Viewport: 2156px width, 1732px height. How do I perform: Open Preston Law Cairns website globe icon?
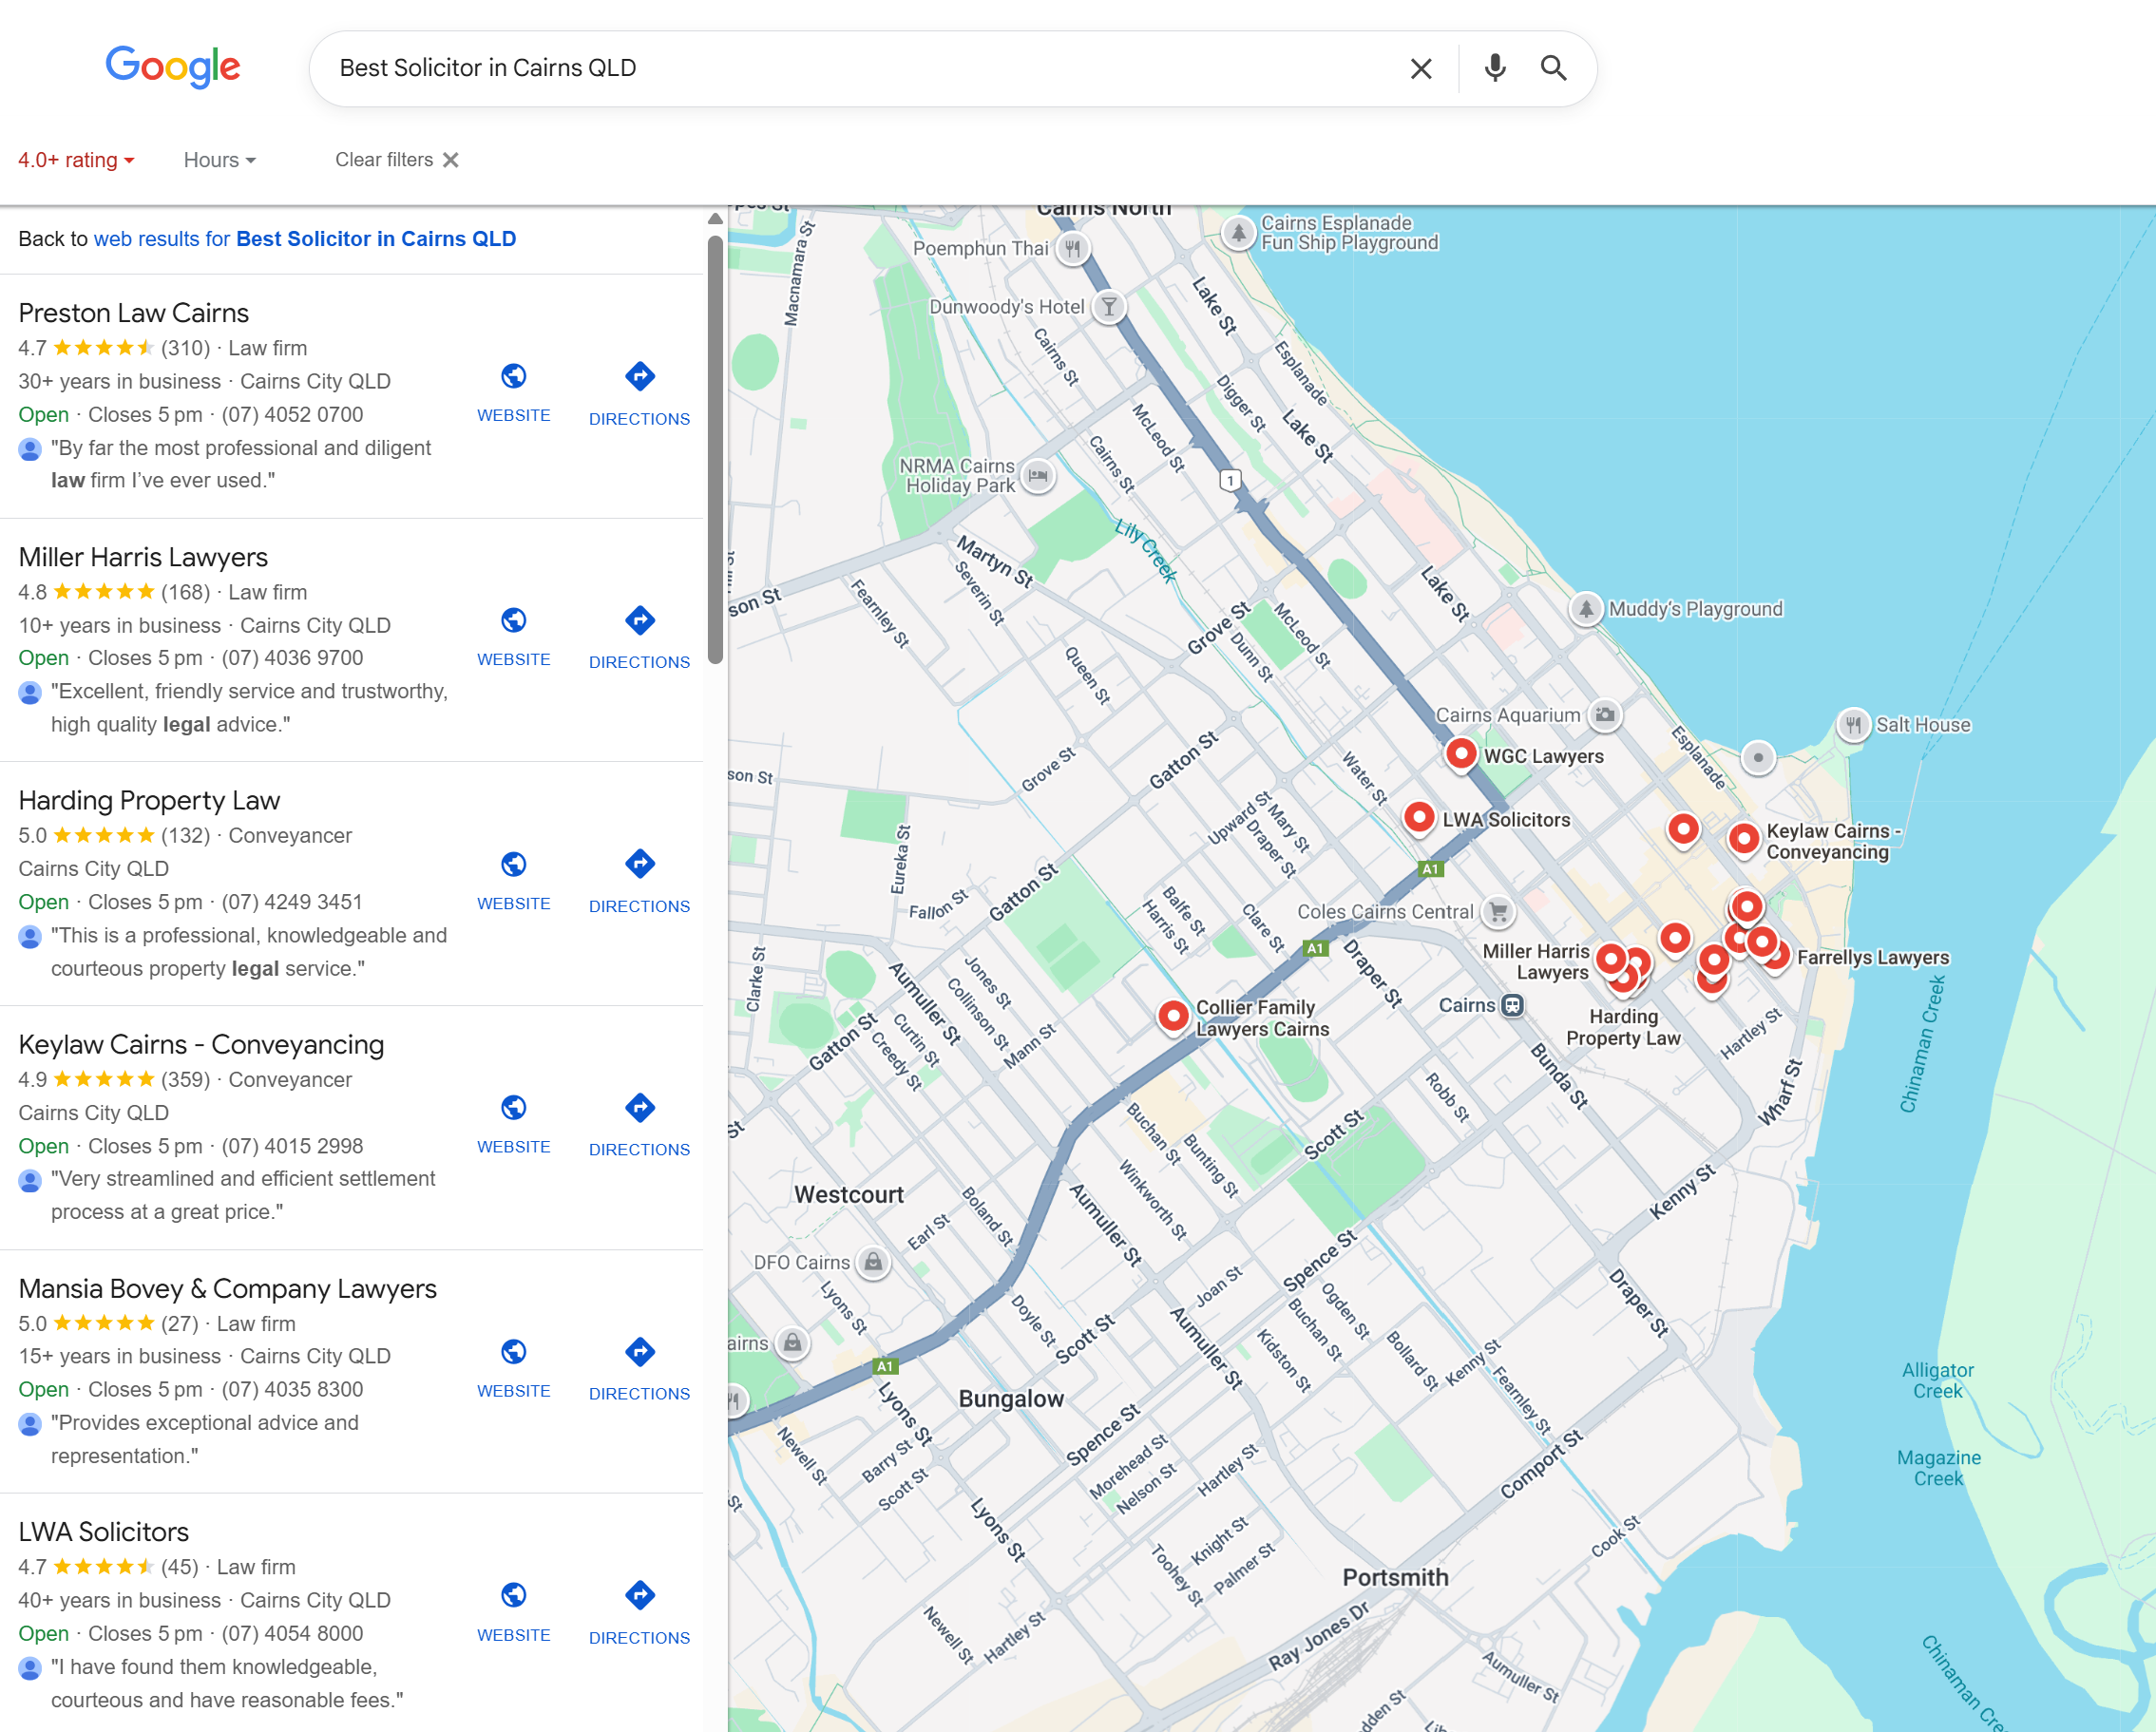513,377
